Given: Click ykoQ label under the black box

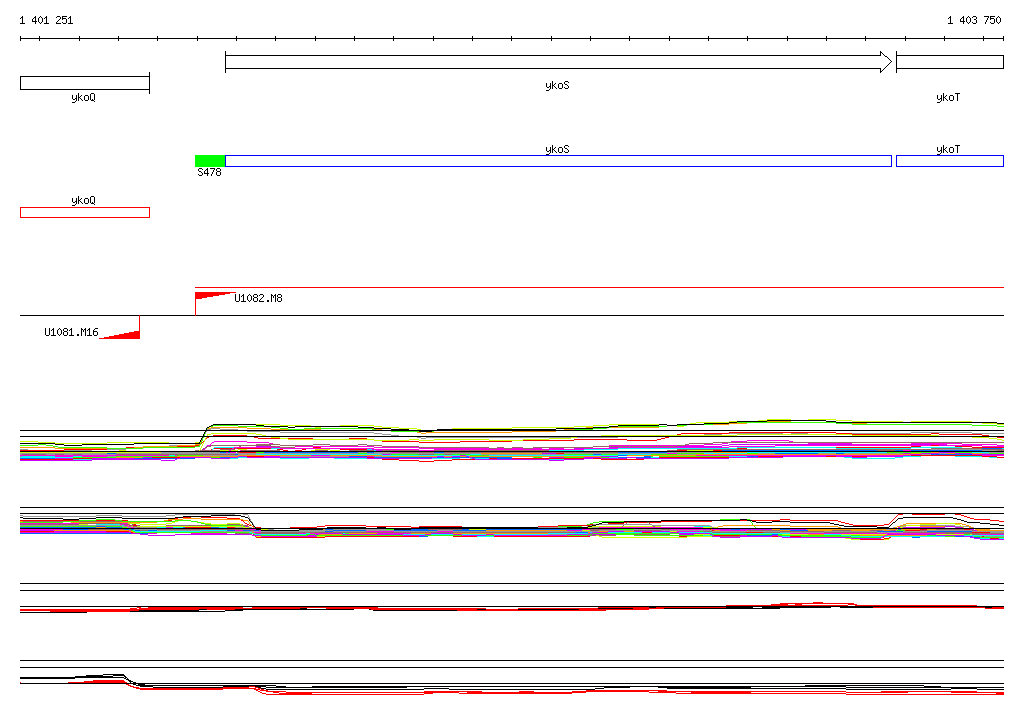Looking at the screenshot, I should [x=84, y=97].
